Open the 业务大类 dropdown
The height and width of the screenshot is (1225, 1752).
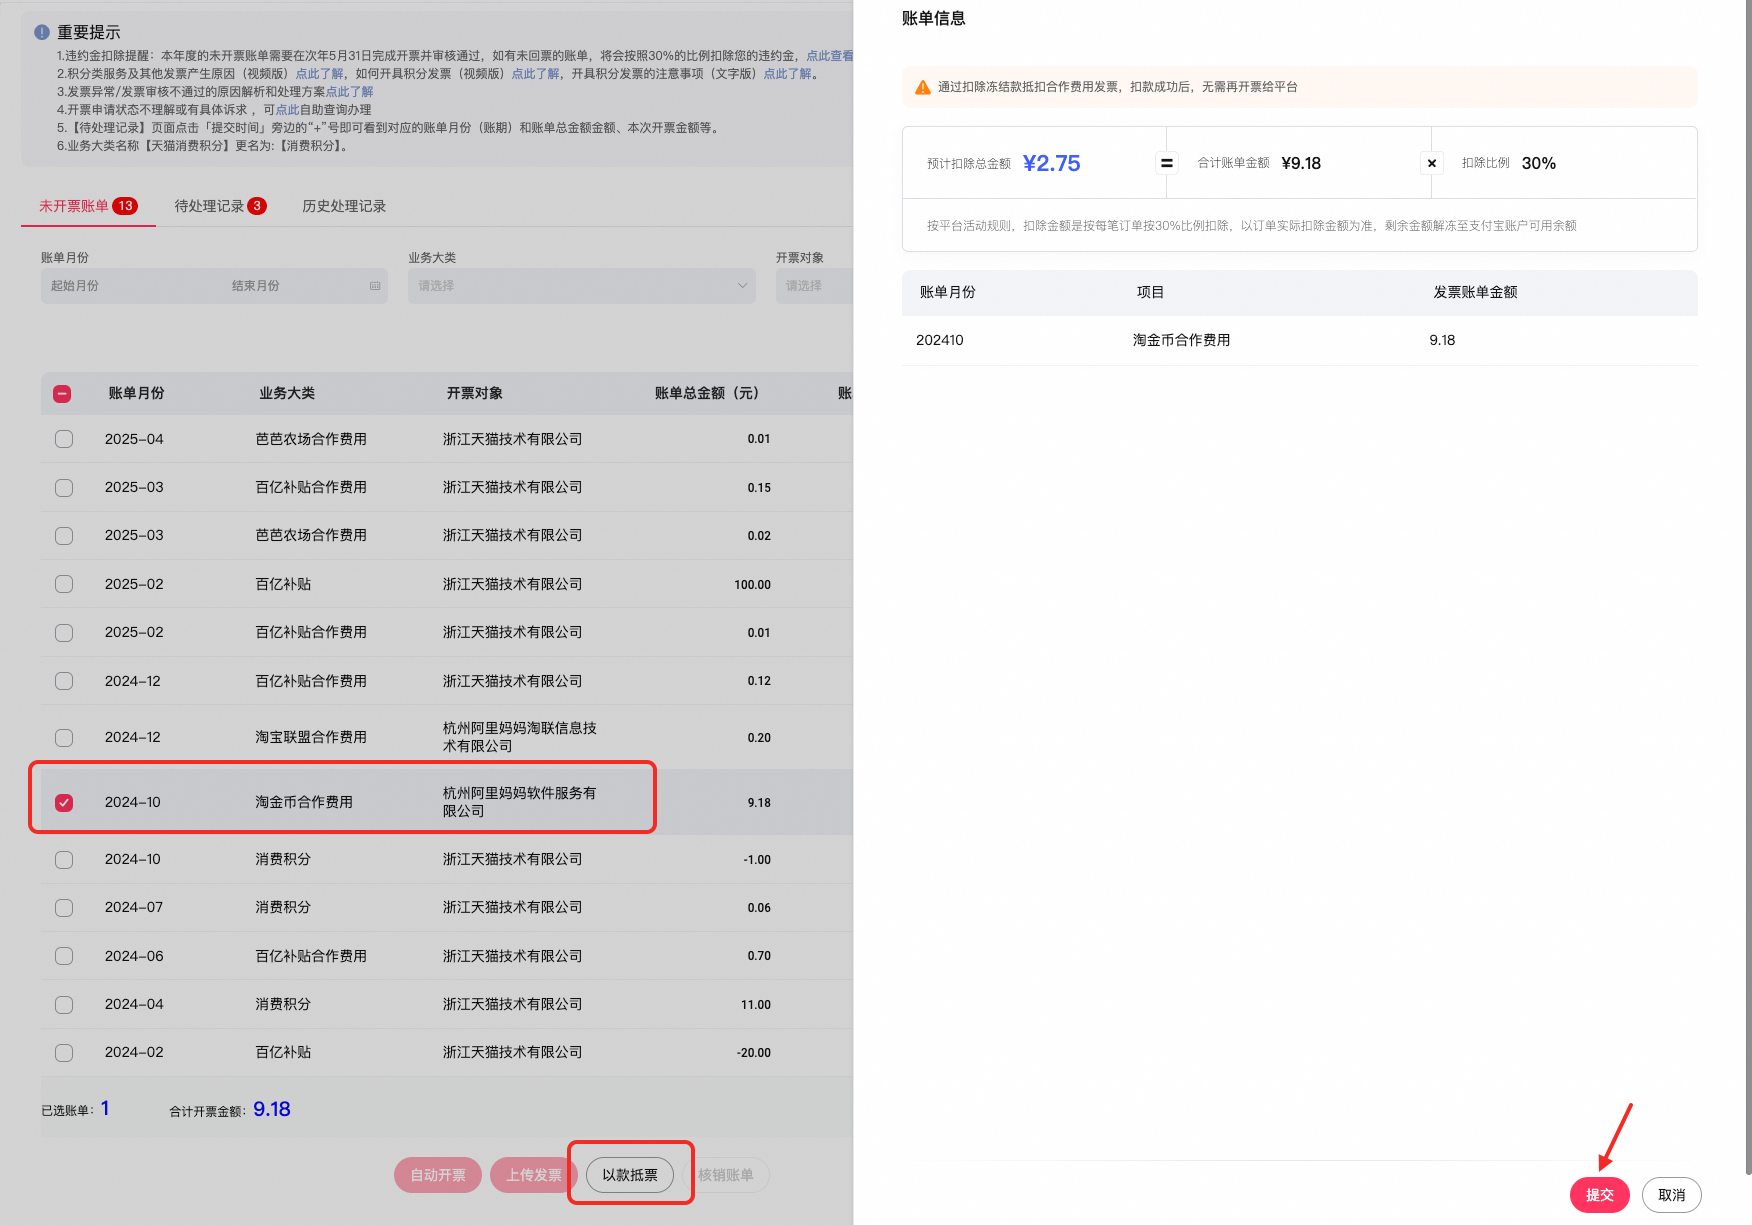[x=581, y=286]
